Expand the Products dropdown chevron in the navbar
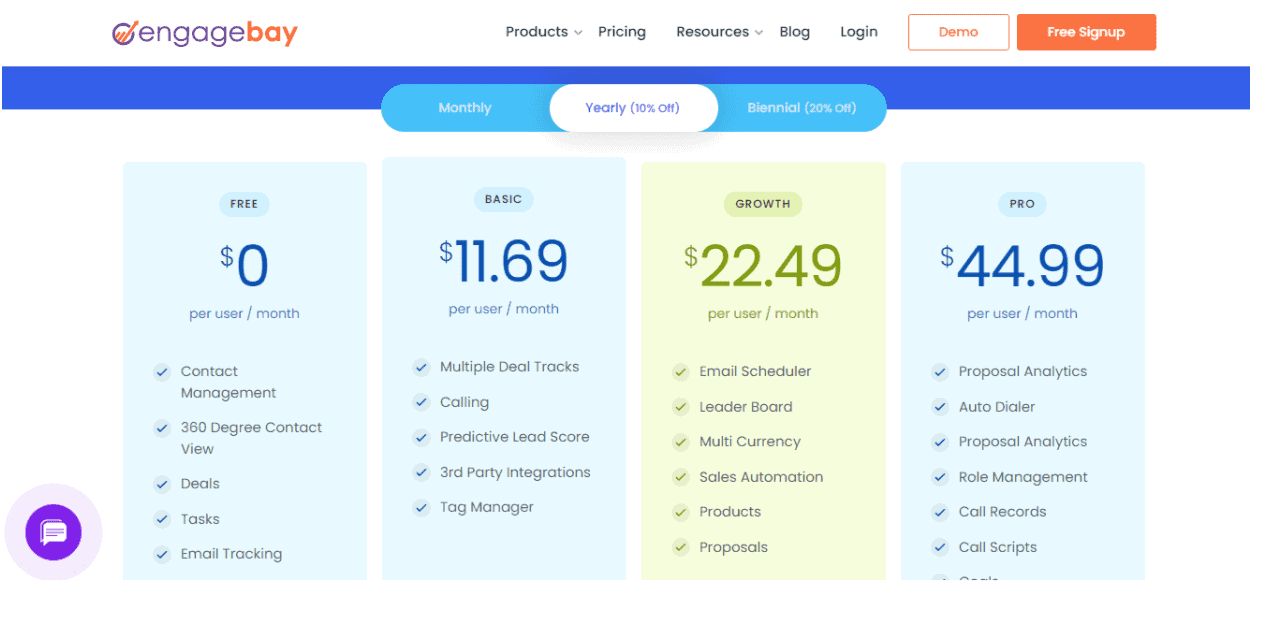The image size is (1282, 628). pyautogui.click(x=578, y=33)
